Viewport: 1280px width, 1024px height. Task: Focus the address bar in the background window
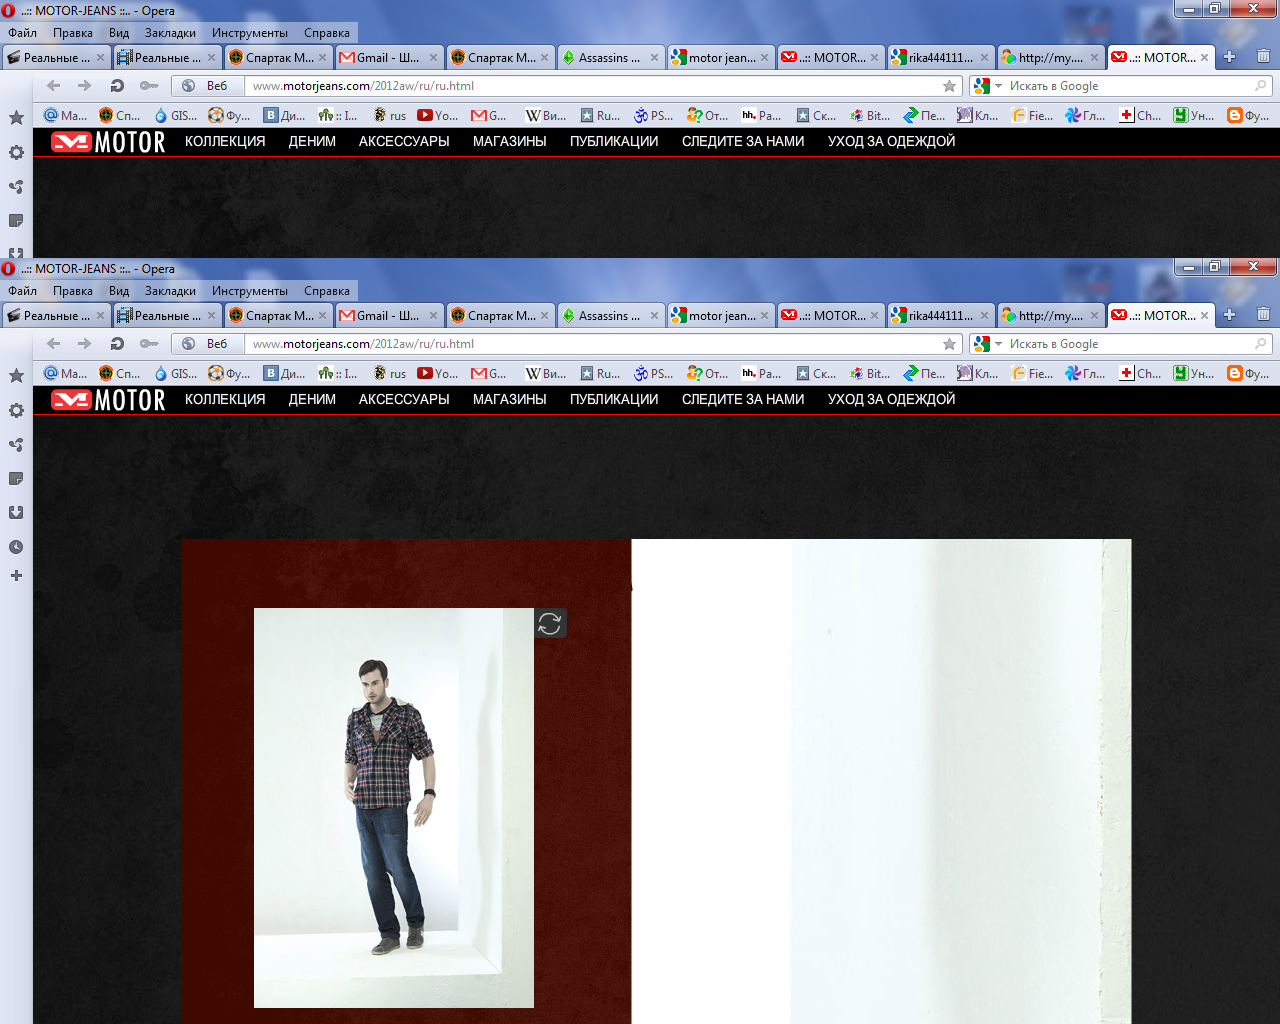coord(595,86)
